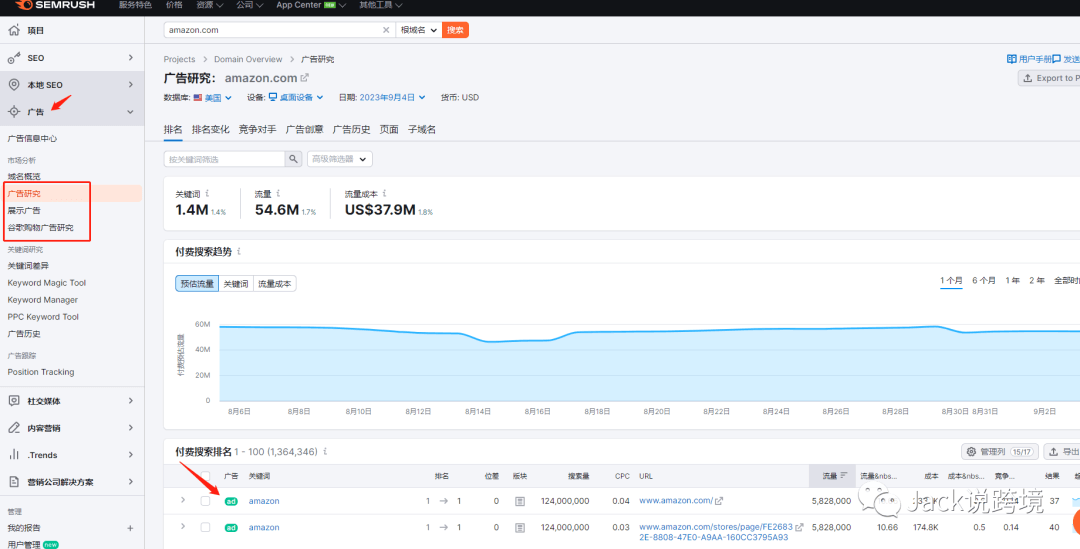Select the 6个月 time range
The height and width of the screenshot is (549, 1080).
tap(984, 280)
